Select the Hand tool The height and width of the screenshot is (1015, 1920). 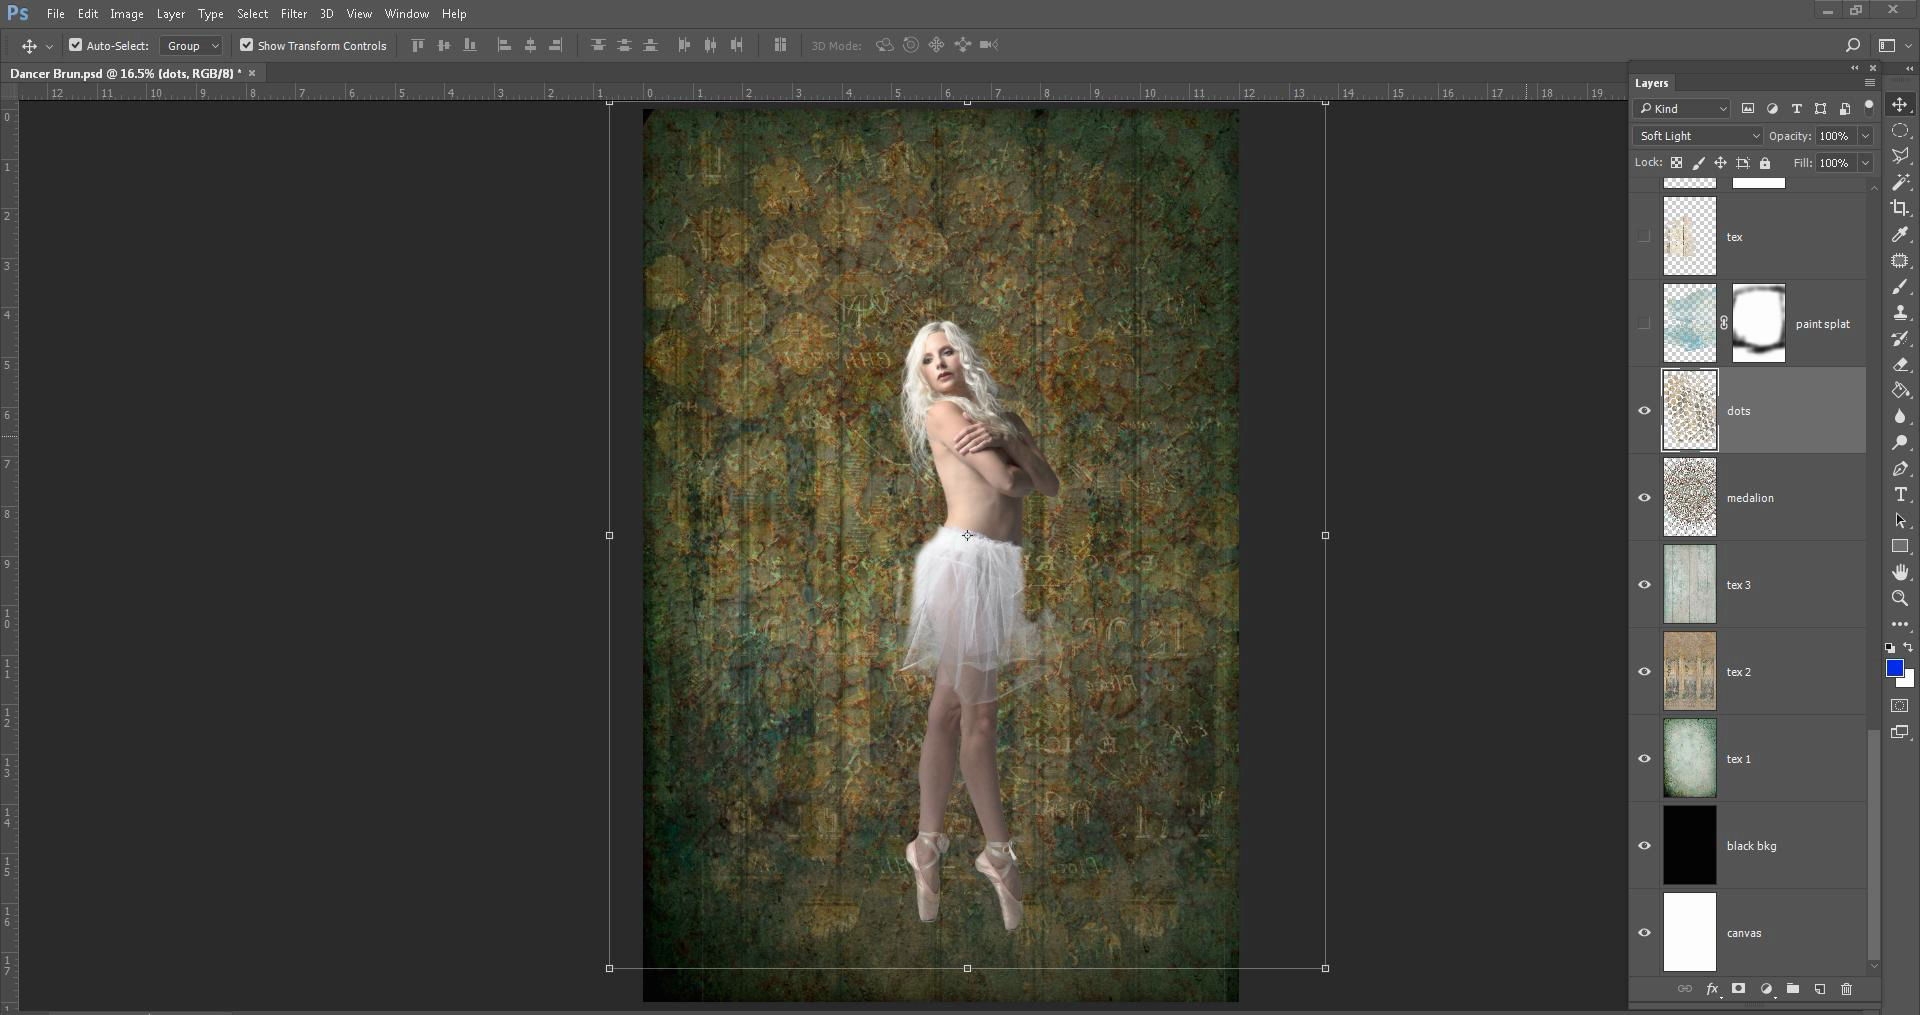tap(1900, 572)
